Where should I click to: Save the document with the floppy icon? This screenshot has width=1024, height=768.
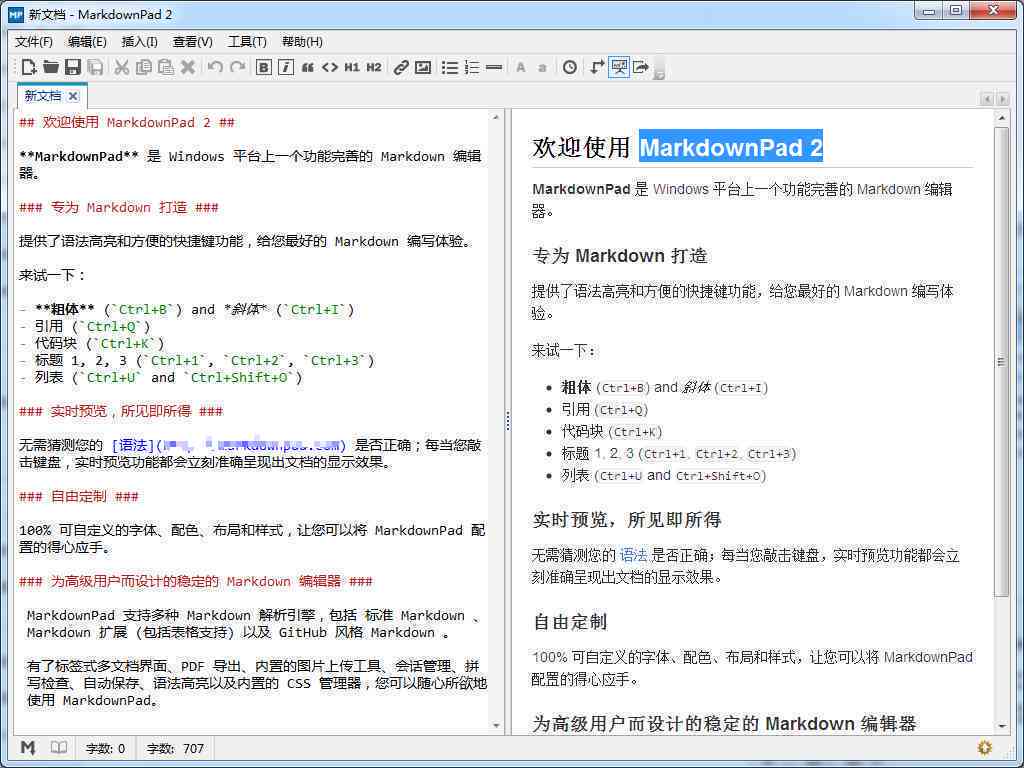coord(73,67)
